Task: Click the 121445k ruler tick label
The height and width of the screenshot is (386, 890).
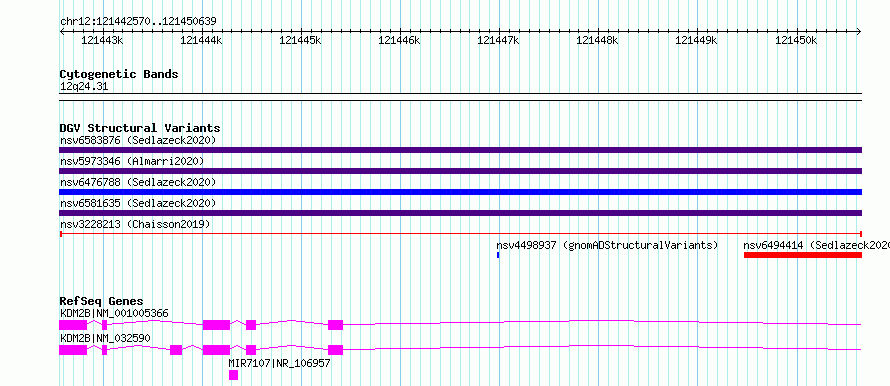Action: (x=300, y=40)
